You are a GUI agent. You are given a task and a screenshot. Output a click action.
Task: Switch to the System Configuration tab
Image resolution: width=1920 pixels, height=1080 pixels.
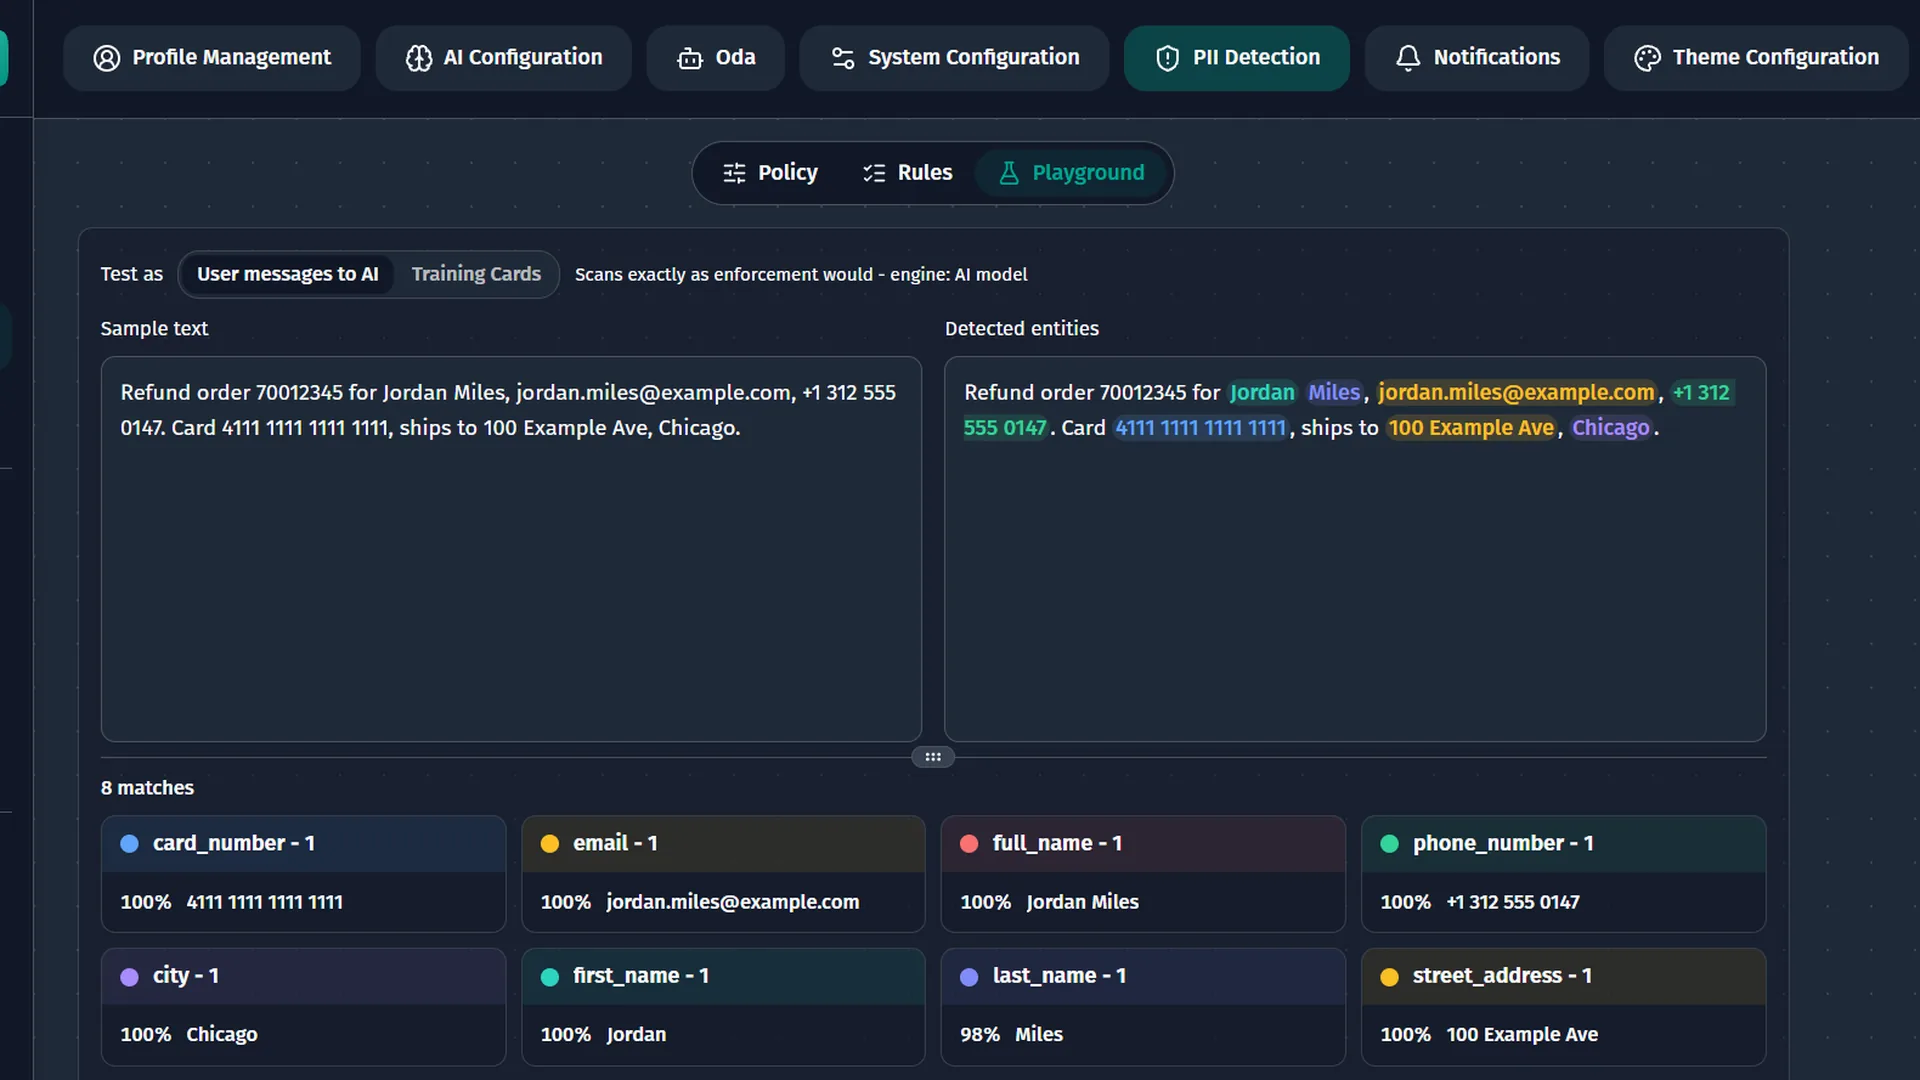[954, 58]
